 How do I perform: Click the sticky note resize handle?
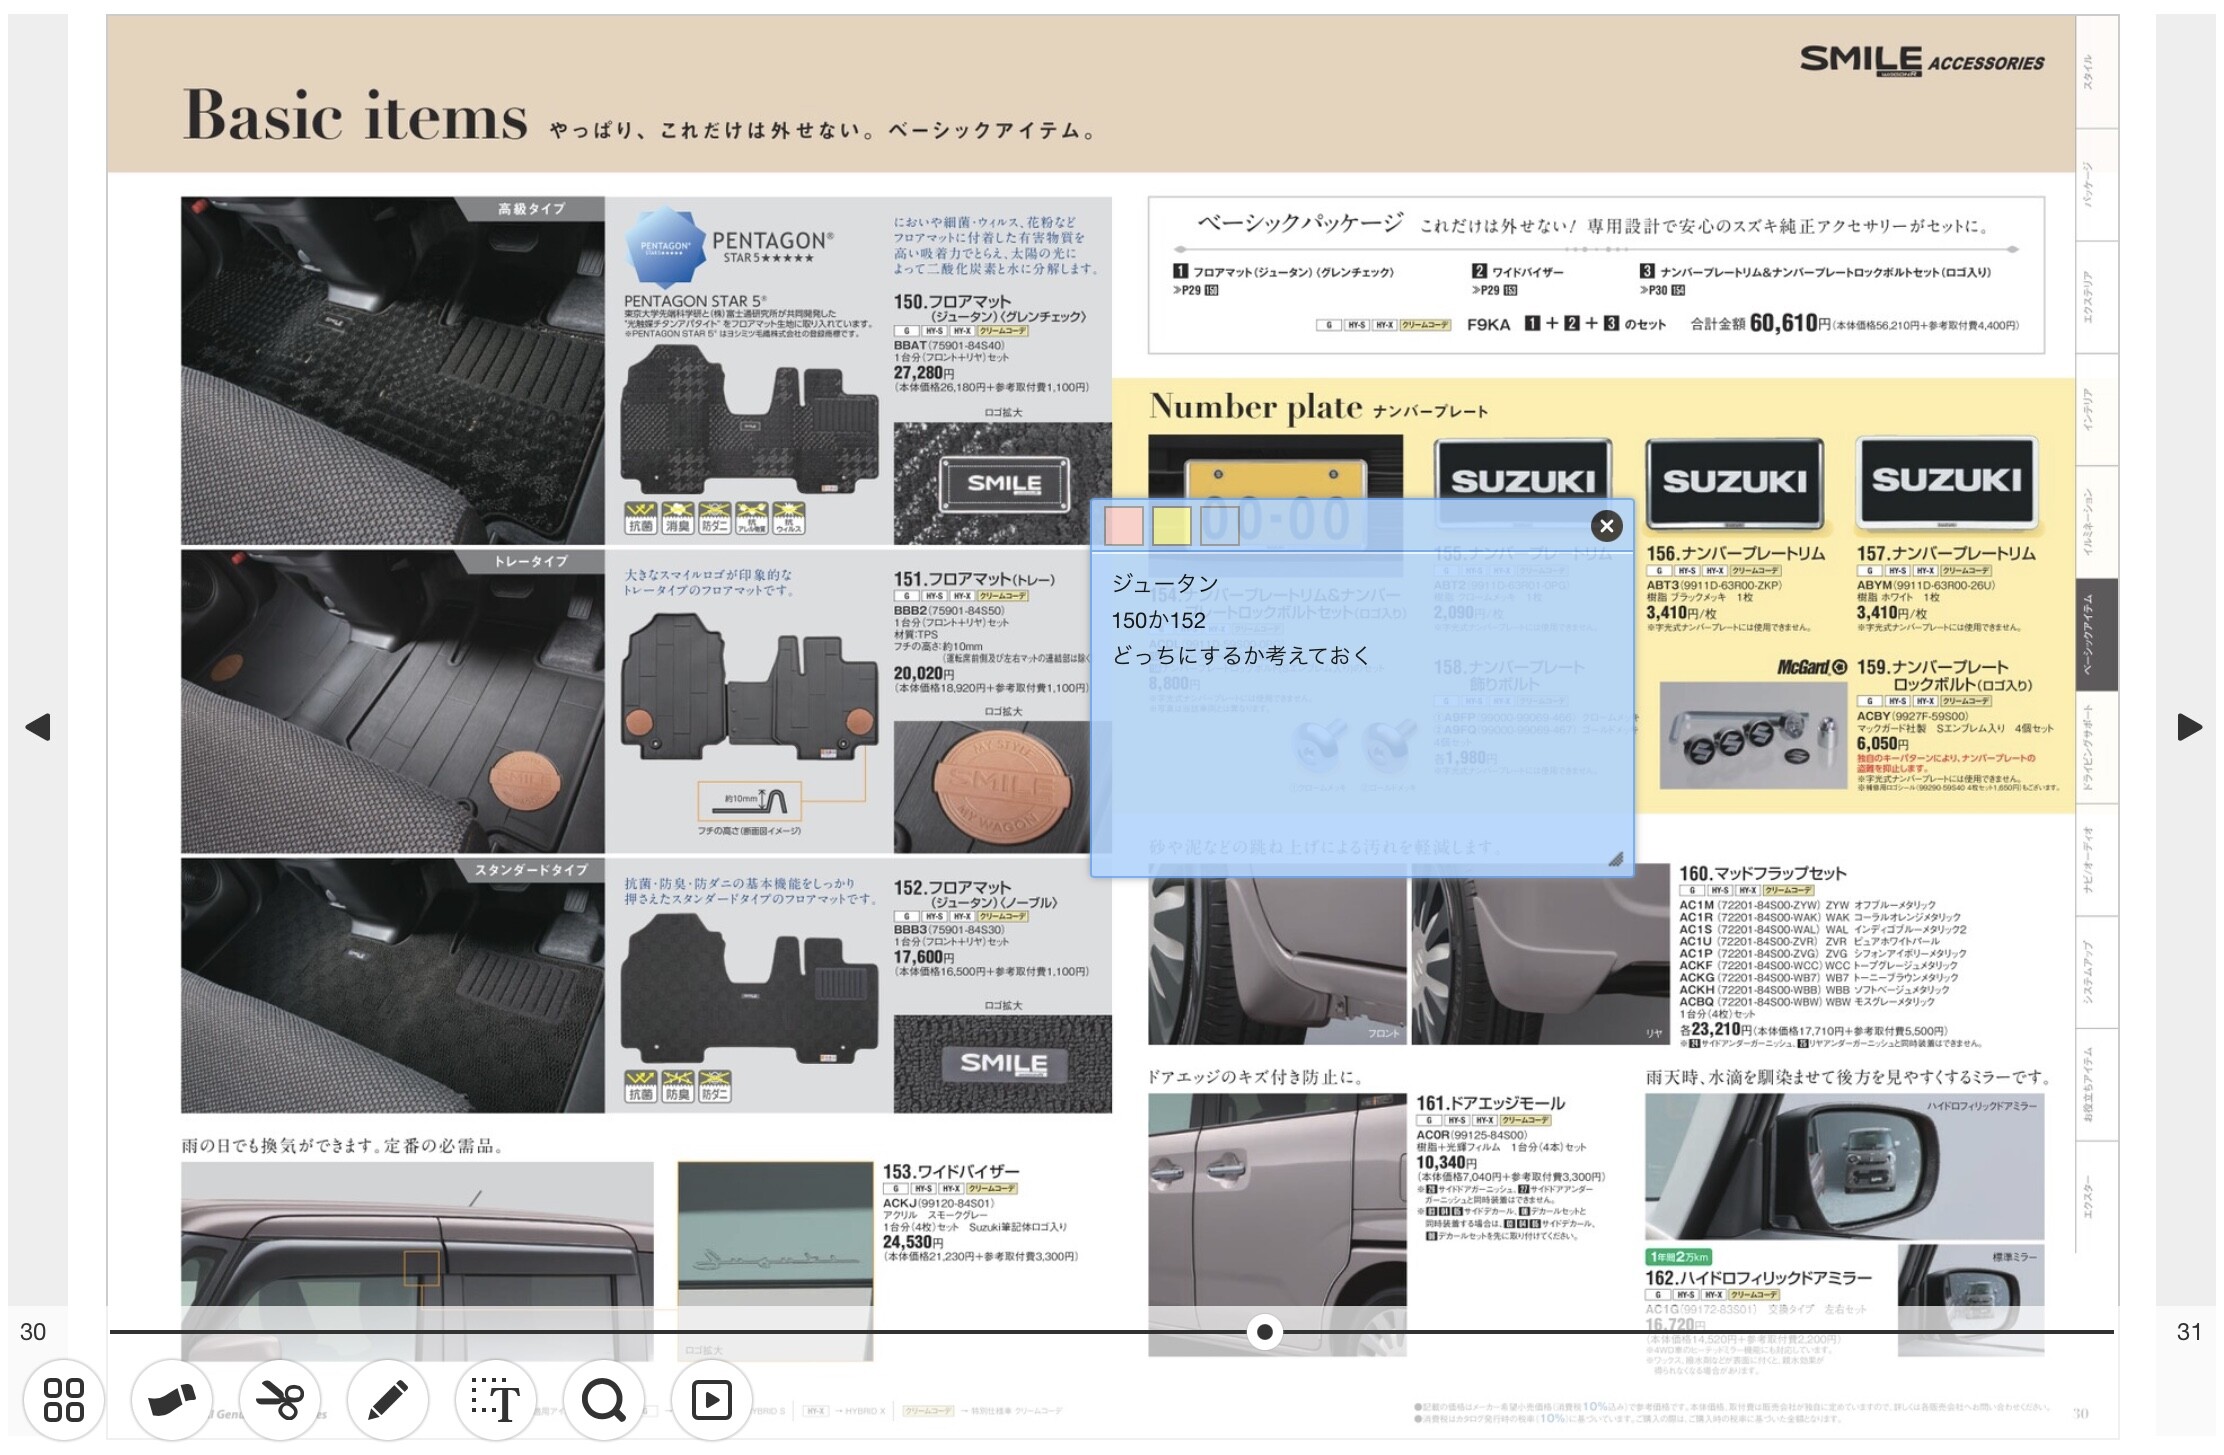tap(1615, 859)
